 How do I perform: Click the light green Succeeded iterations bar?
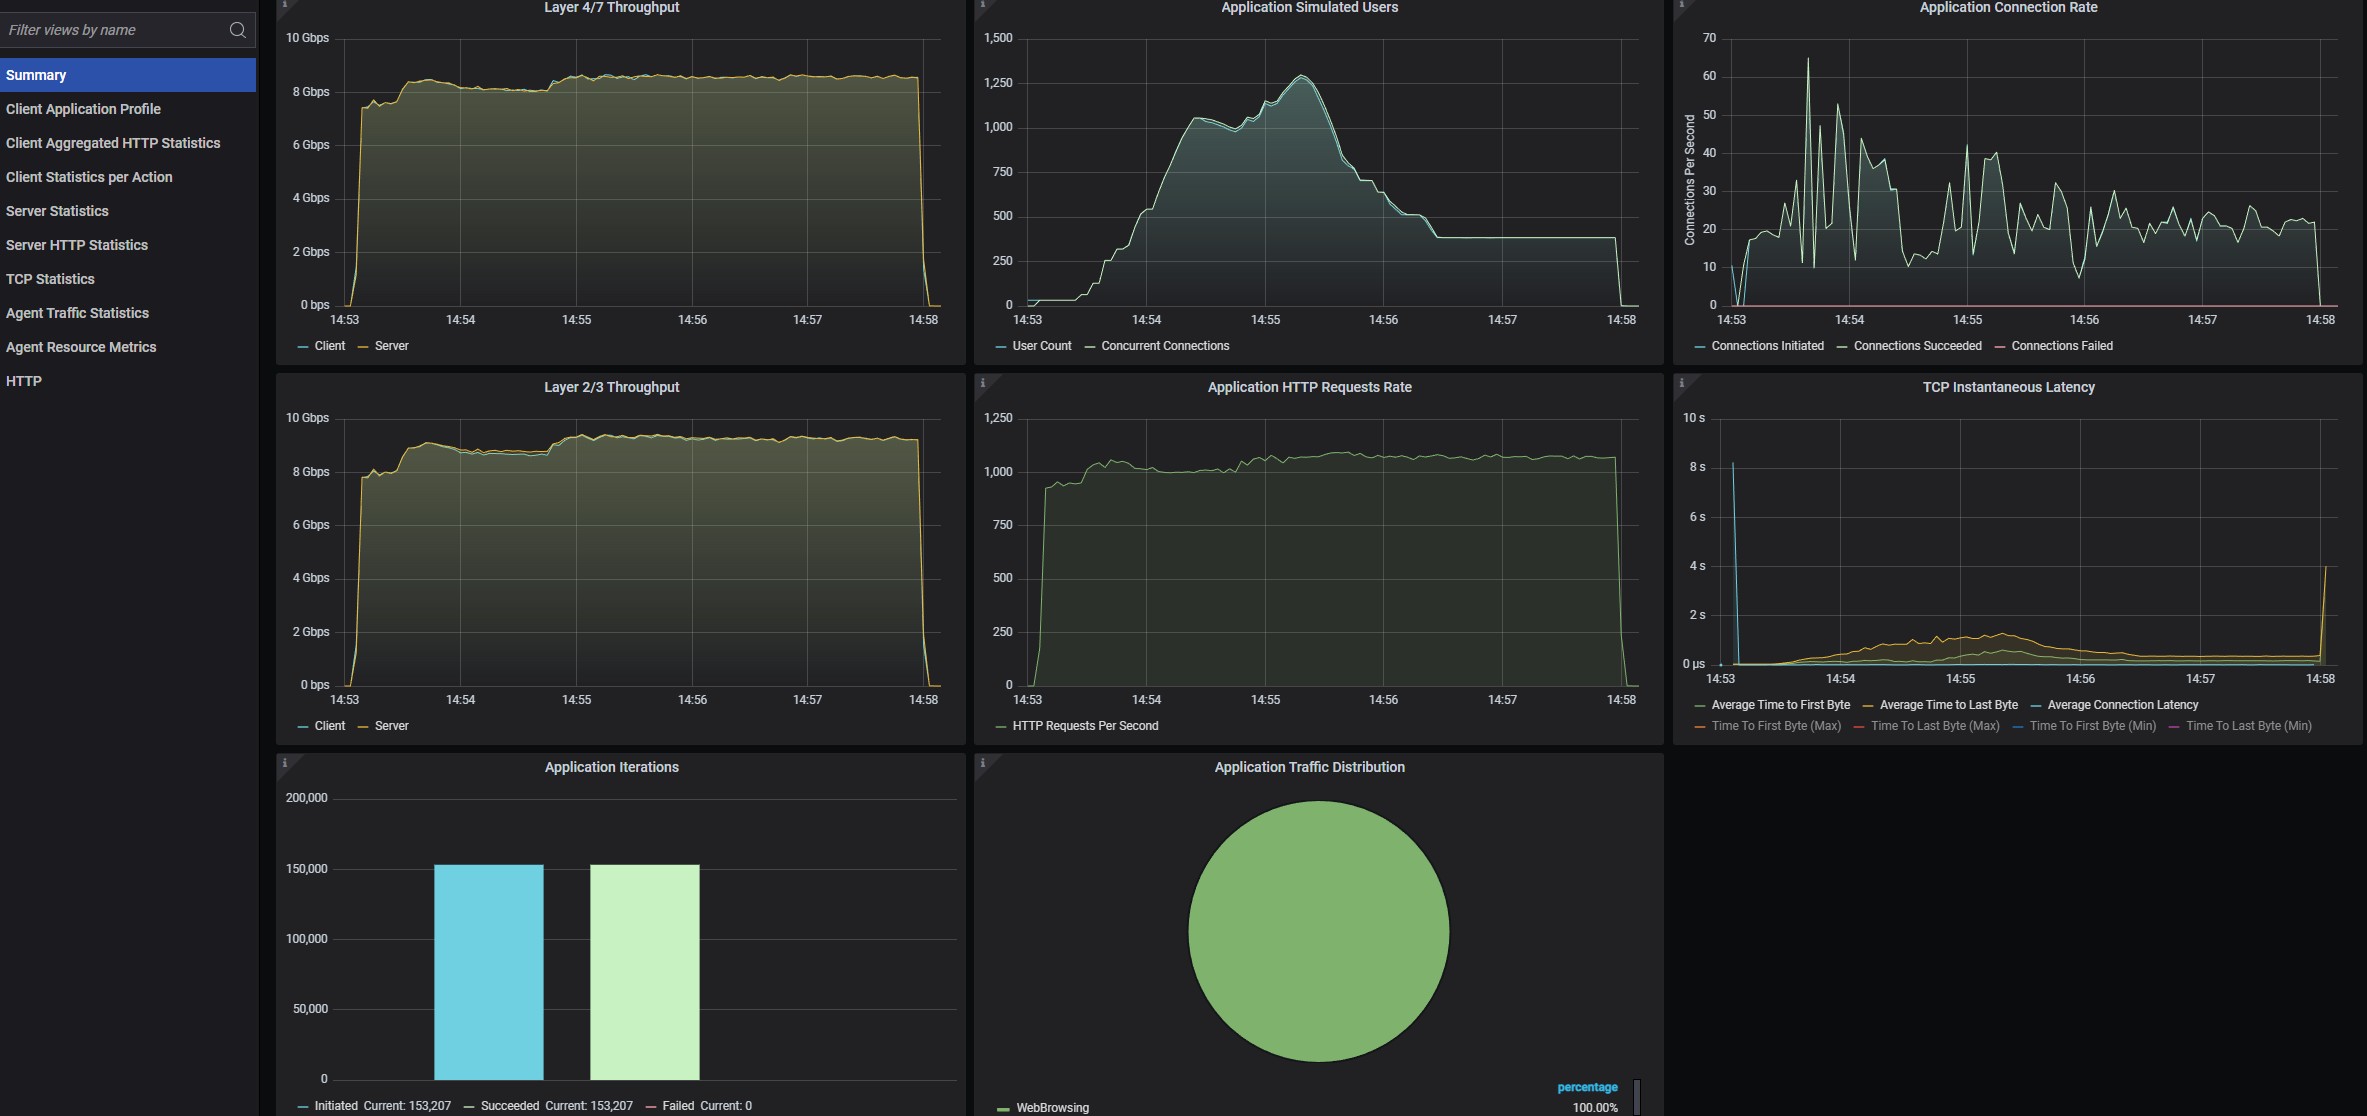tap(644, 971)
